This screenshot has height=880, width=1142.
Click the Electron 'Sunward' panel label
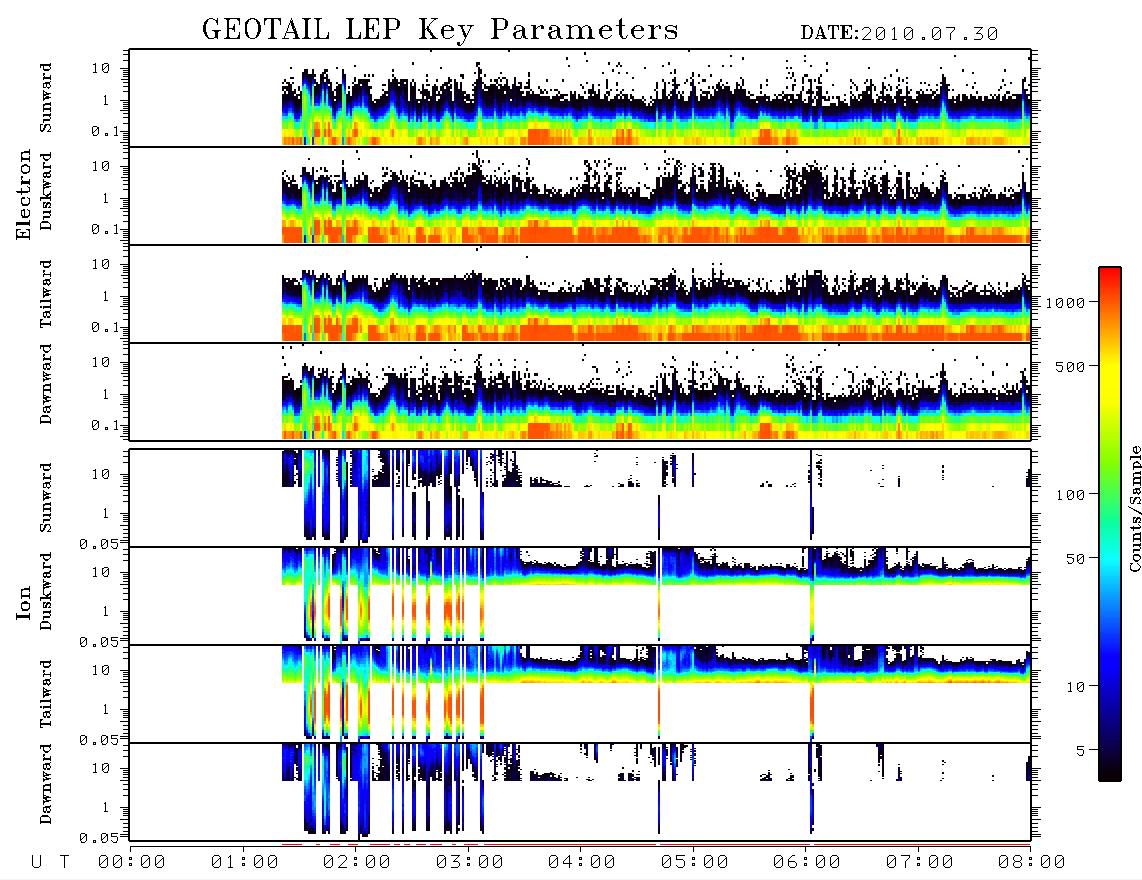click(46, 98)
